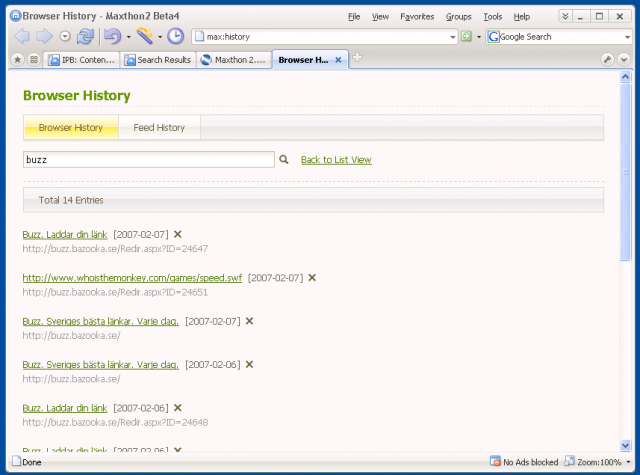This screenshot has height=475, width=640.
Task: Expand the address bar URL dropdown
Action: [452, 37]
